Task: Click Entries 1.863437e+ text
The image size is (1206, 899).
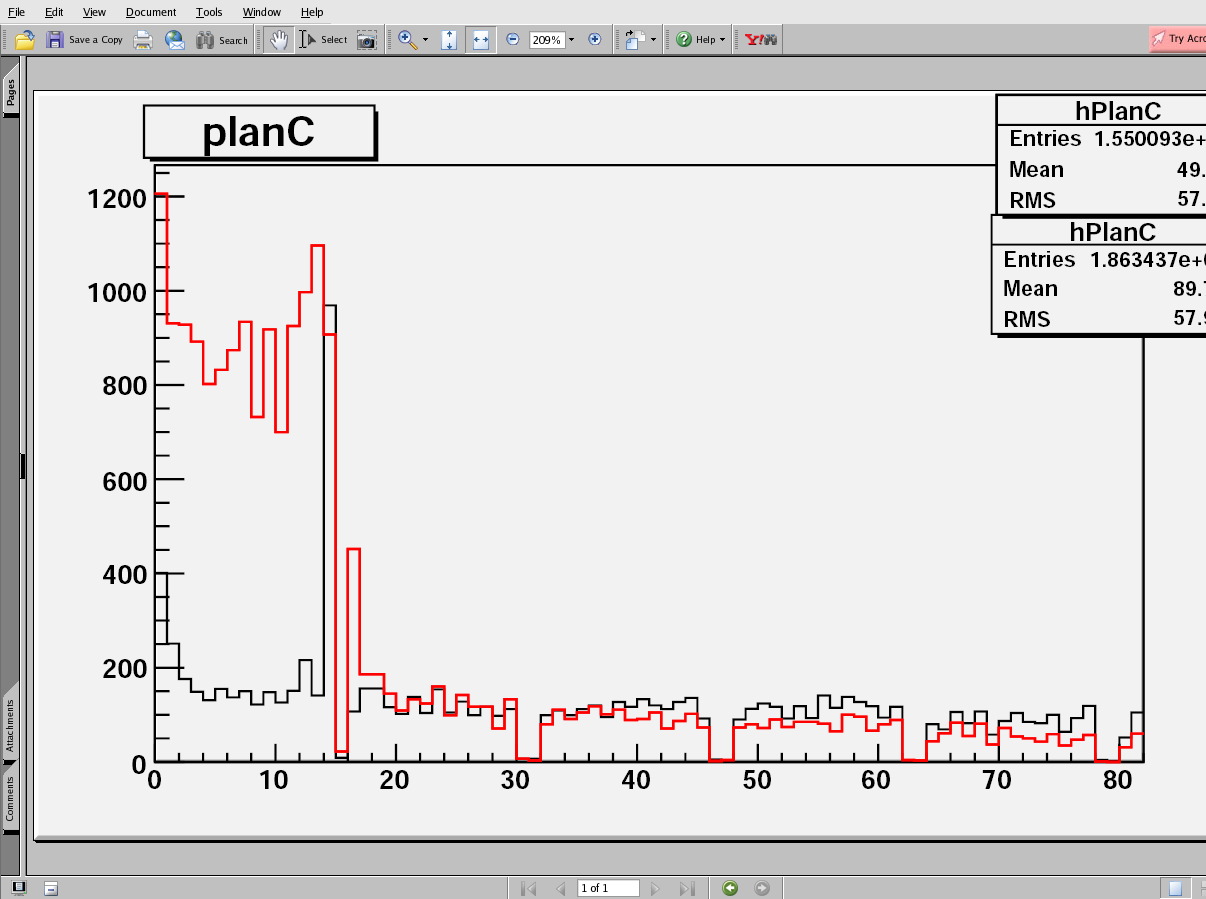Action: point(1104,259)
